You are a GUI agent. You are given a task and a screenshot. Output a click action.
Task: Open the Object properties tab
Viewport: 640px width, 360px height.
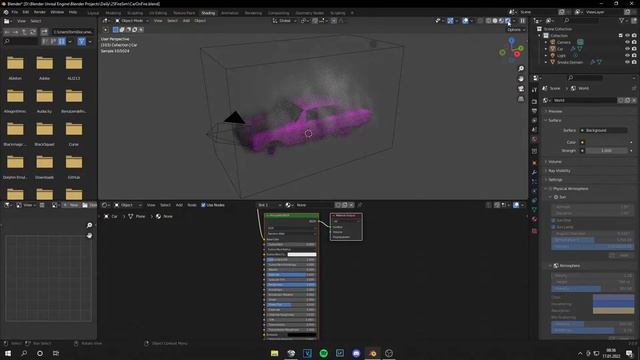tap(534, 163)
